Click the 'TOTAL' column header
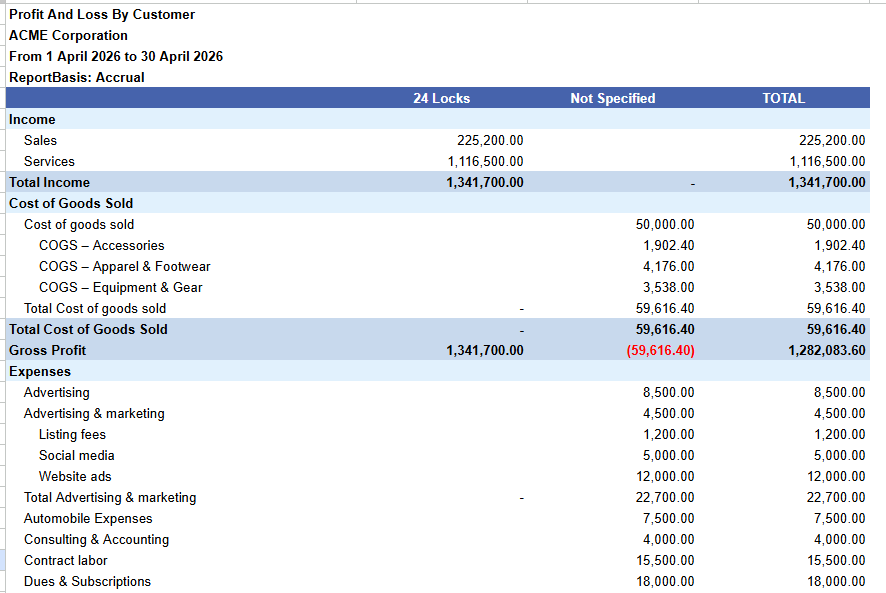The image size is (886, 593). (783, 98)
